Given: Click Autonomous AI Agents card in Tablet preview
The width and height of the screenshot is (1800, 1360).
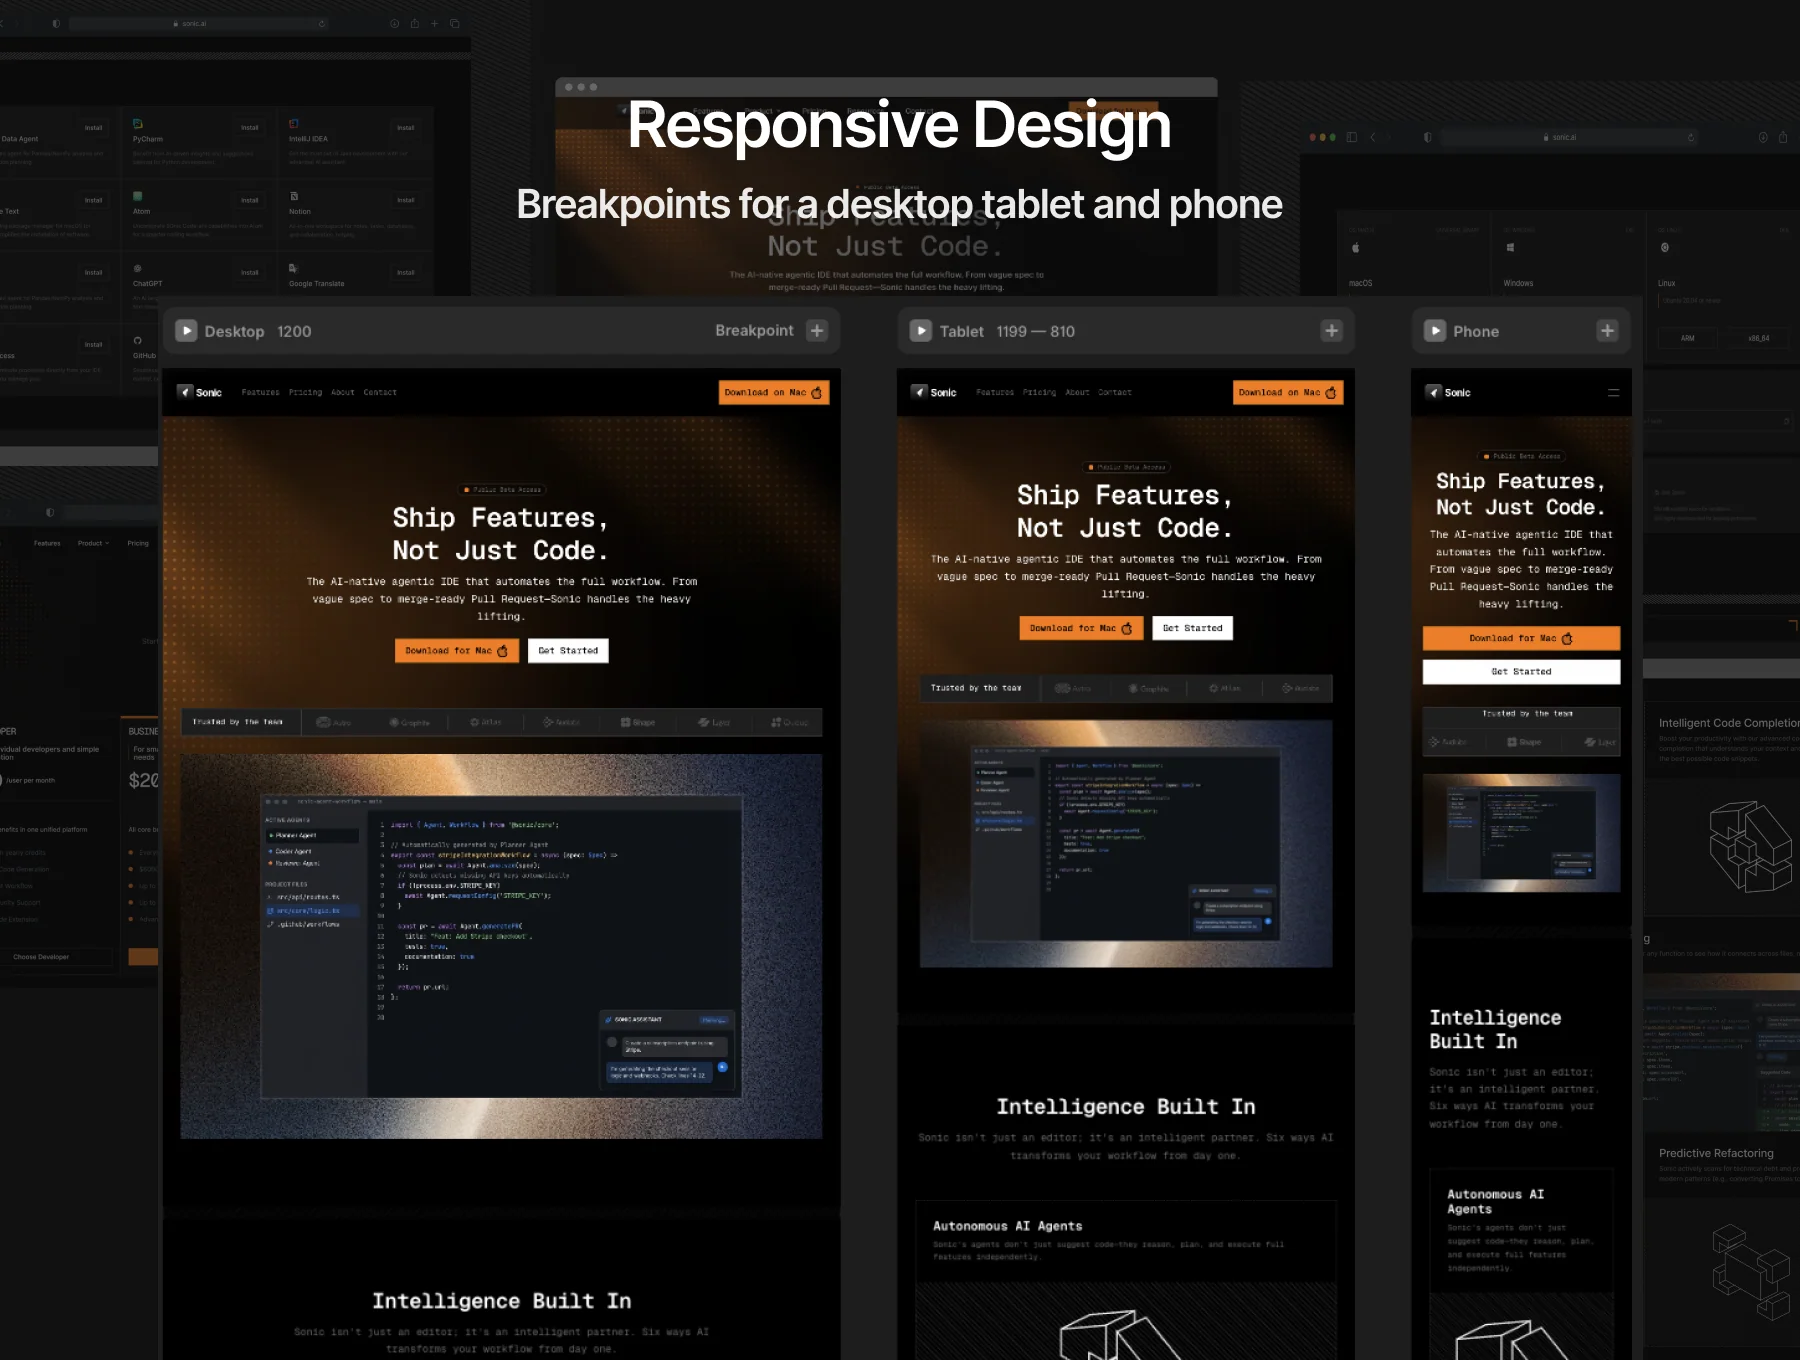Looking at the screenshot, I should [1126, 1279].
